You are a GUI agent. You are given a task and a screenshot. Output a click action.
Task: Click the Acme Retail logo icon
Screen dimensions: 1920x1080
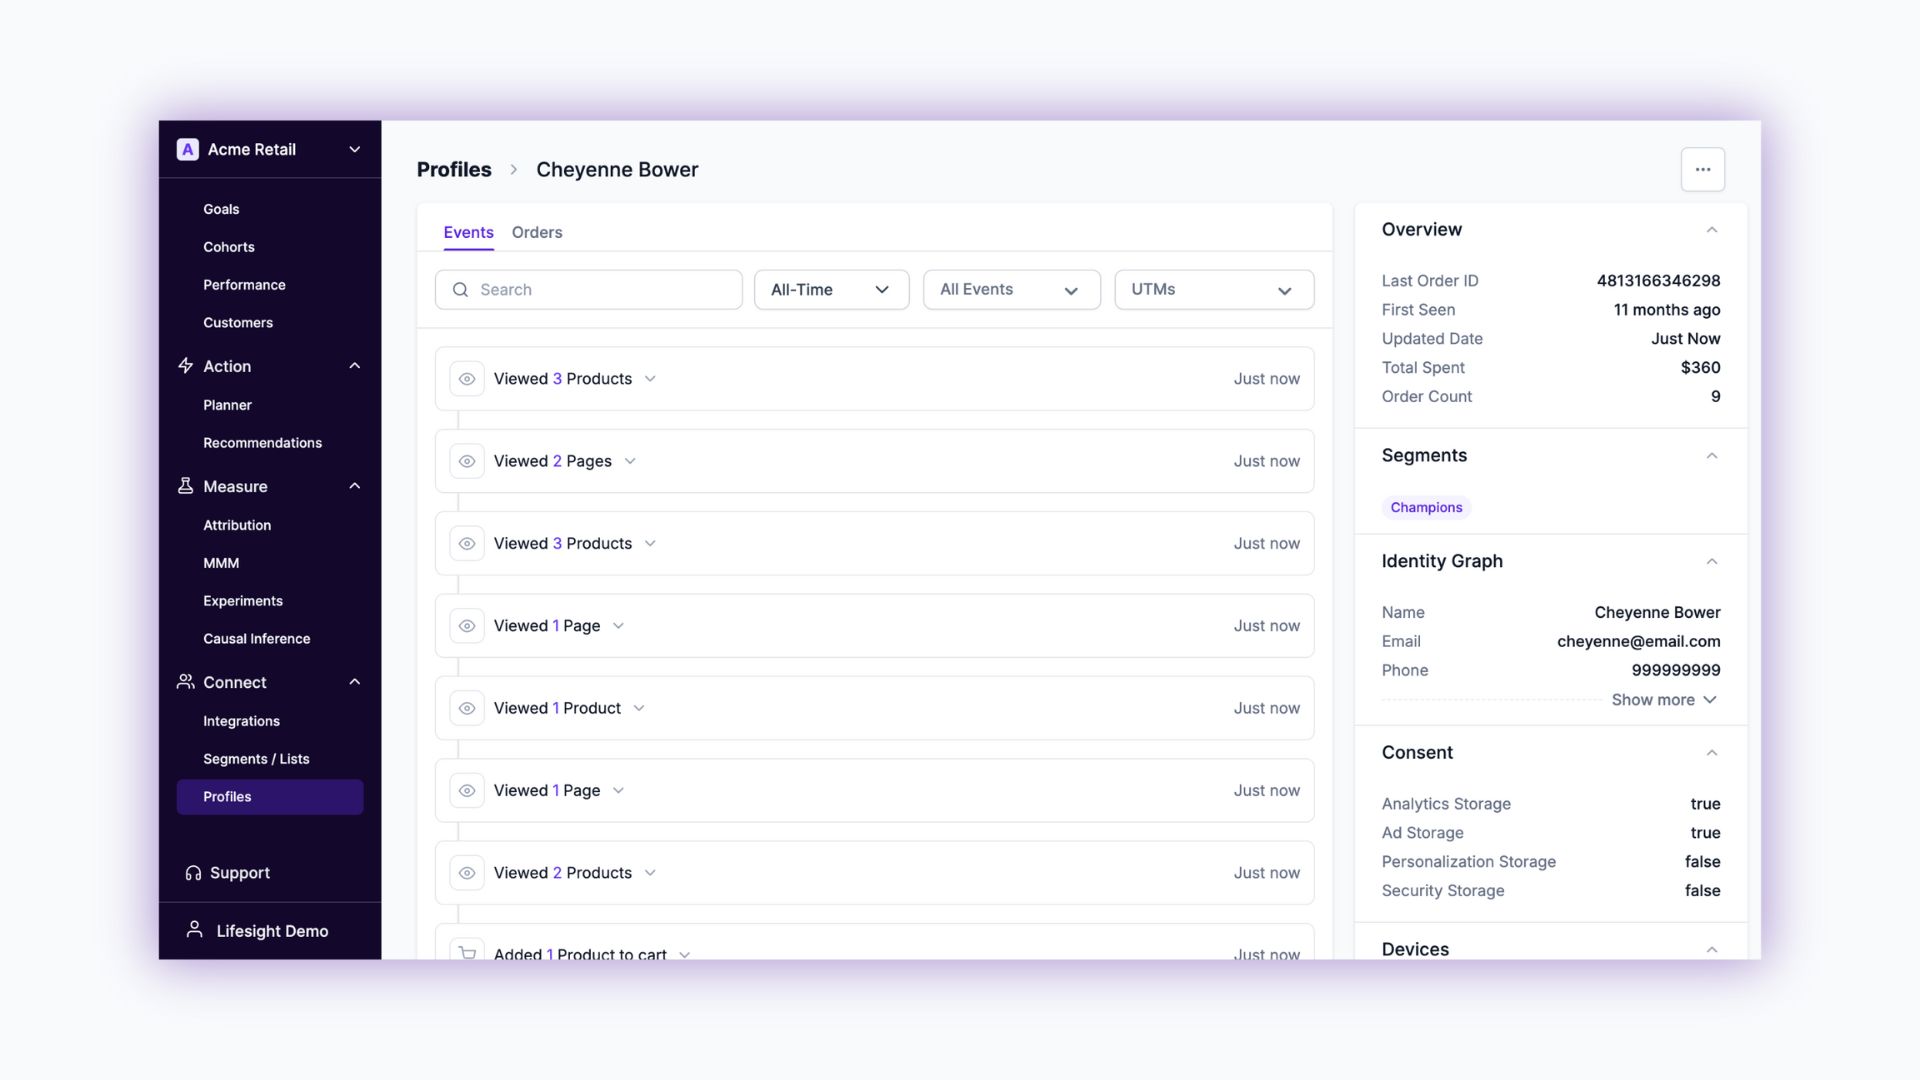pos(187,149)
